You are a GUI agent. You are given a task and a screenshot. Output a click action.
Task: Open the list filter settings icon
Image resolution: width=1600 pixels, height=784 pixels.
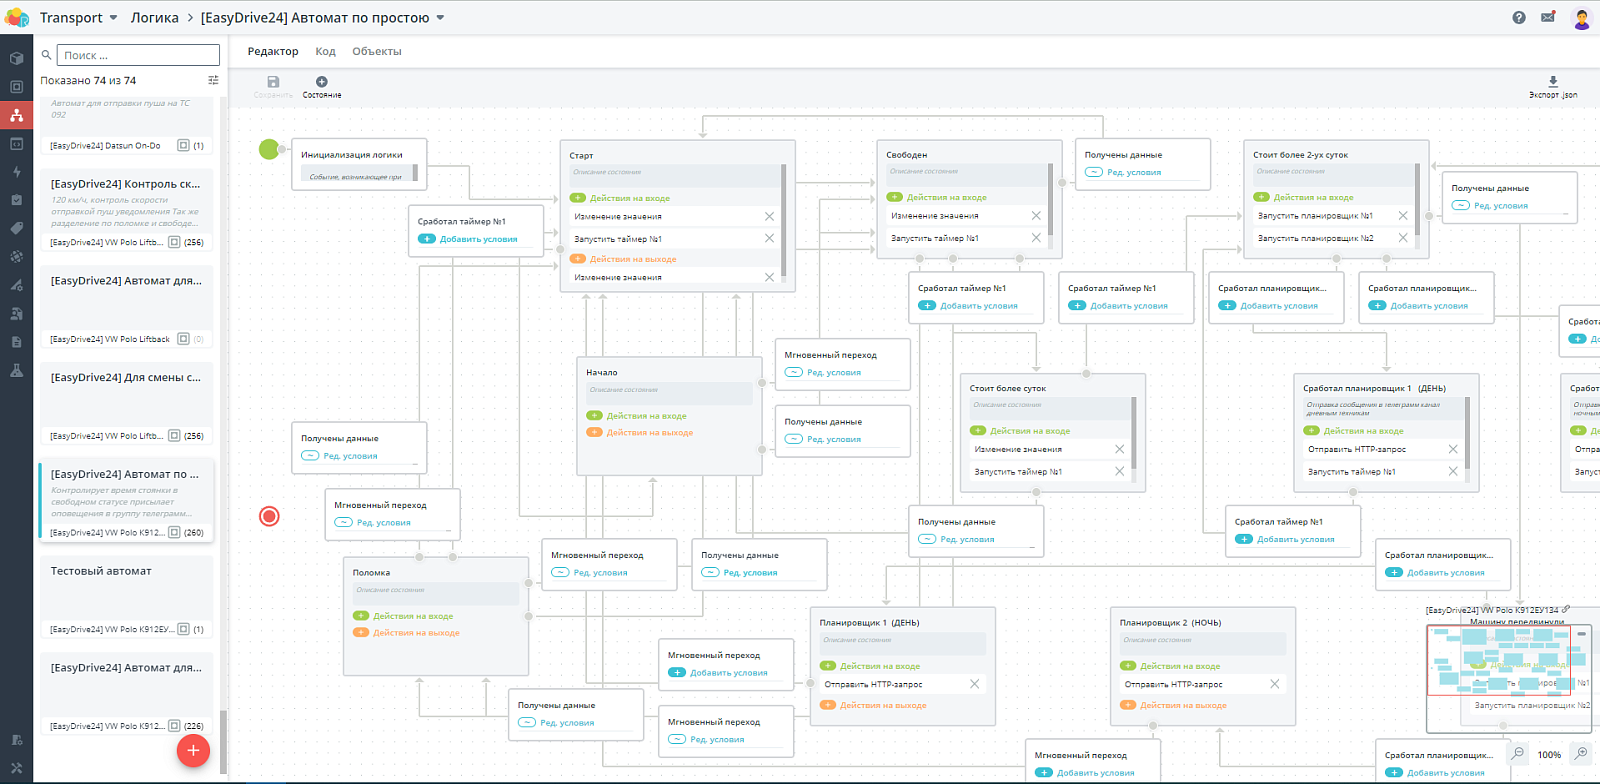click(213, 80)
